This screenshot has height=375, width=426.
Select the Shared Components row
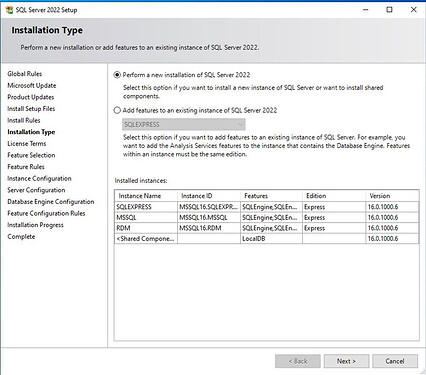click(267, 239)
